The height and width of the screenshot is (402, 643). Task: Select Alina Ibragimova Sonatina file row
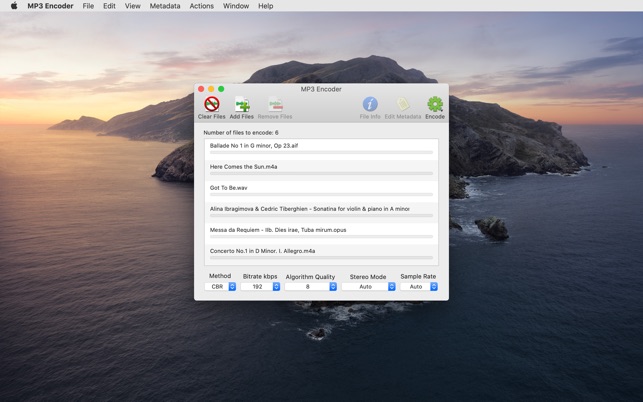click(322, 212)
